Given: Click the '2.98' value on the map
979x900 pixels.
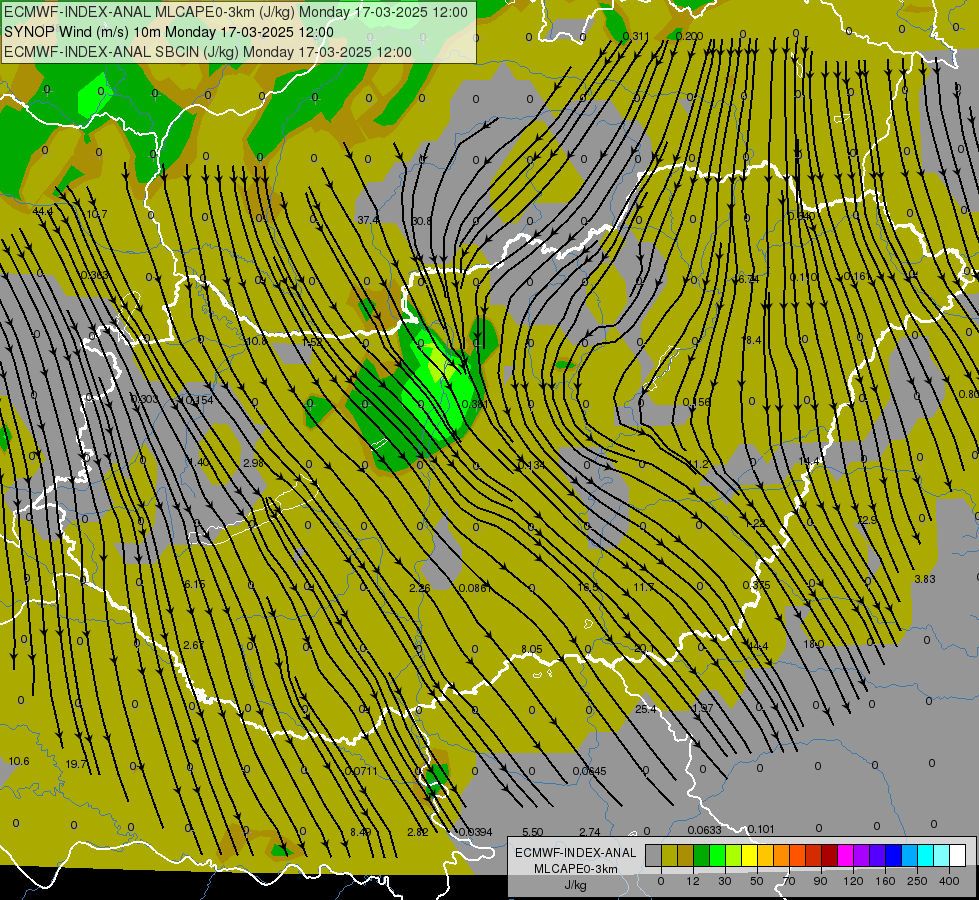Looking at the screenshot, I should tap(253, 463).
